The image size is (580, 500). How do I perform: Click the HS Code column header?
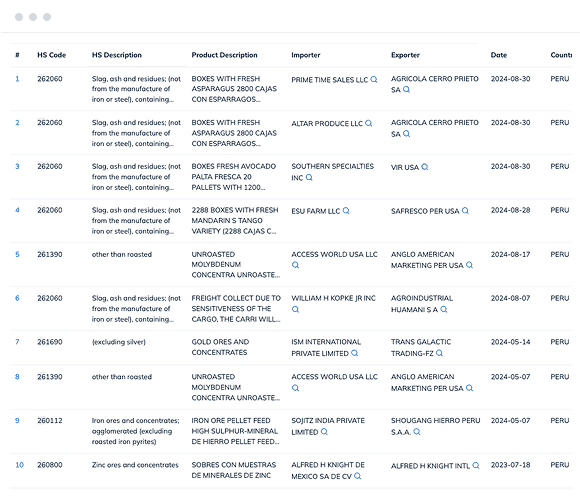[51, 55]
